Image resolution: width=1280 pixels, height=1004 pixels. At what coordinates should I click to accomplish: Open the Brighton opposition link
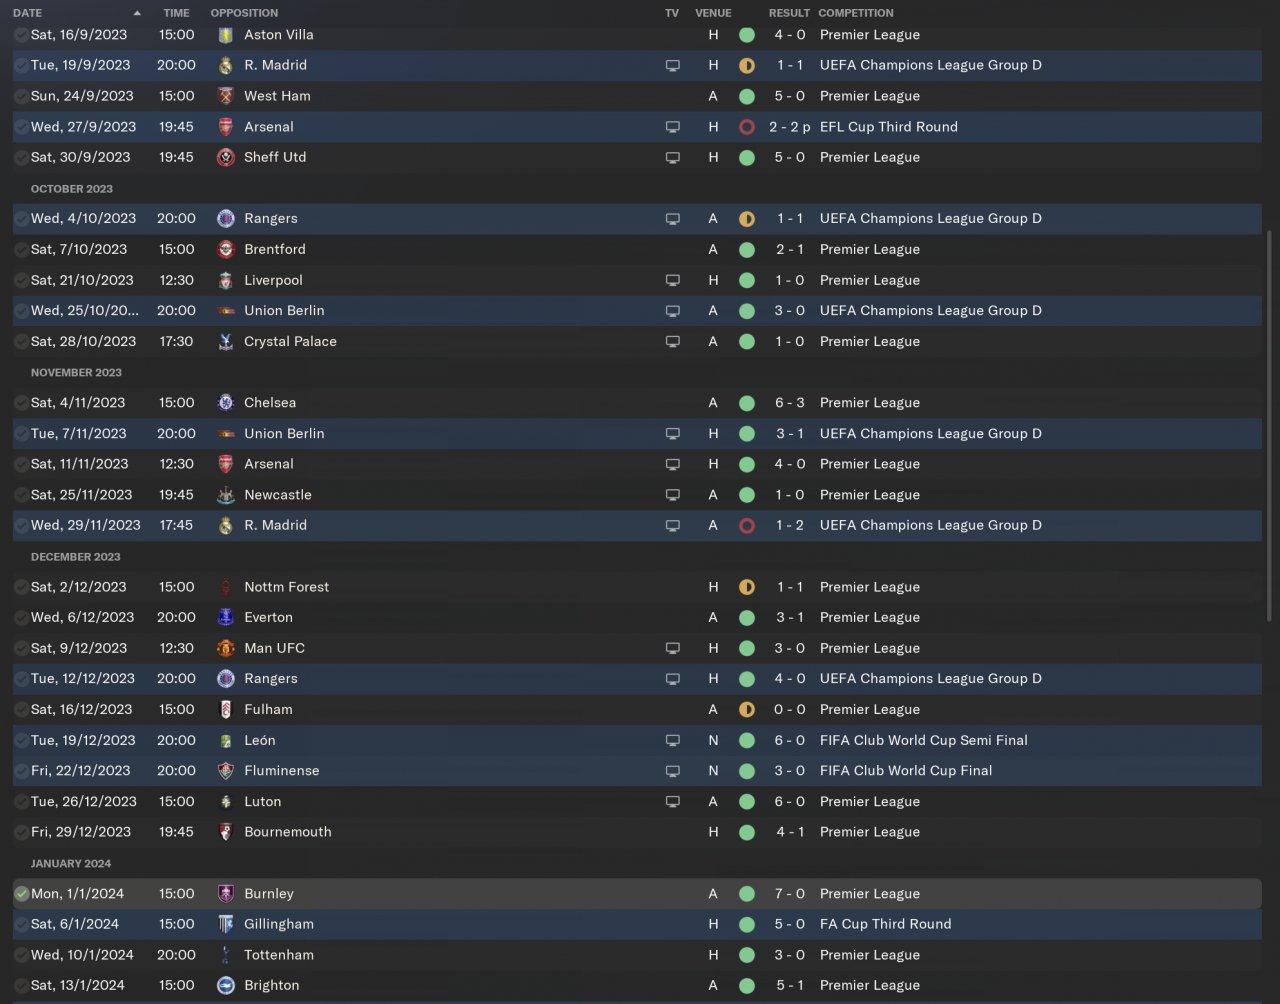(x=271, y=986)
